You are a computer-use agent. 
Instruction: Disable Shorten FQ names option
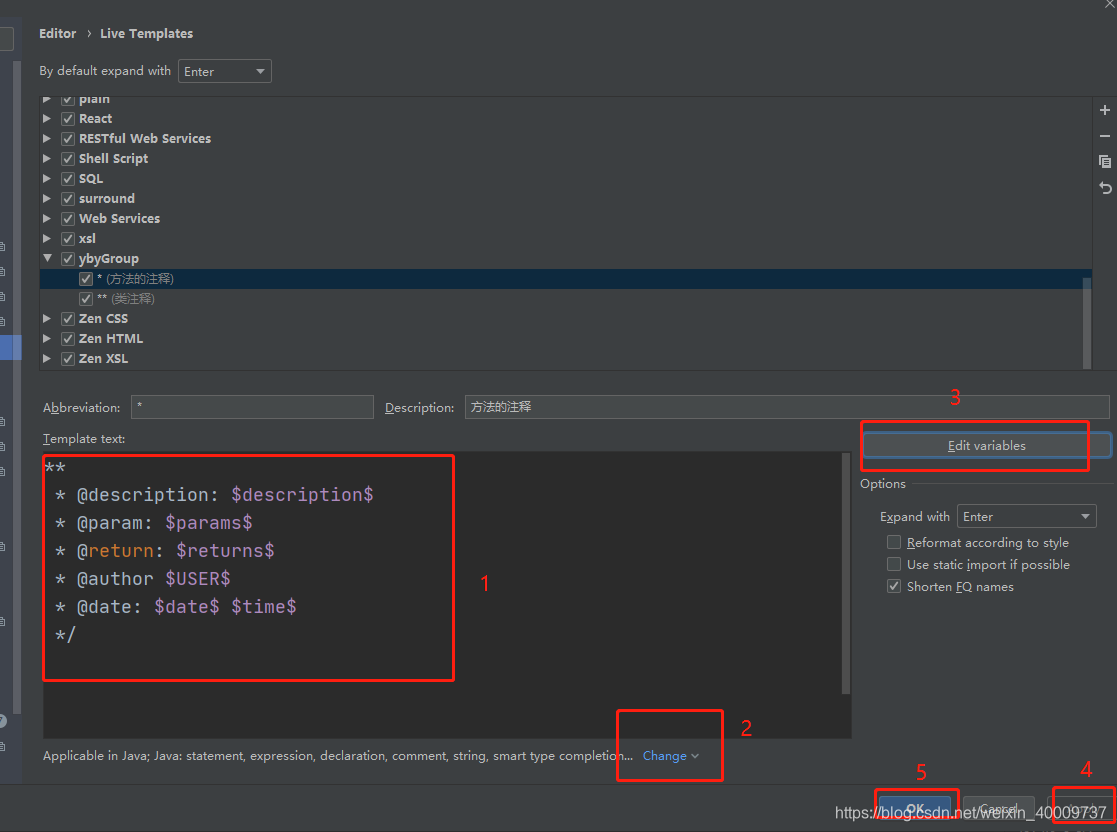point(893,586)
